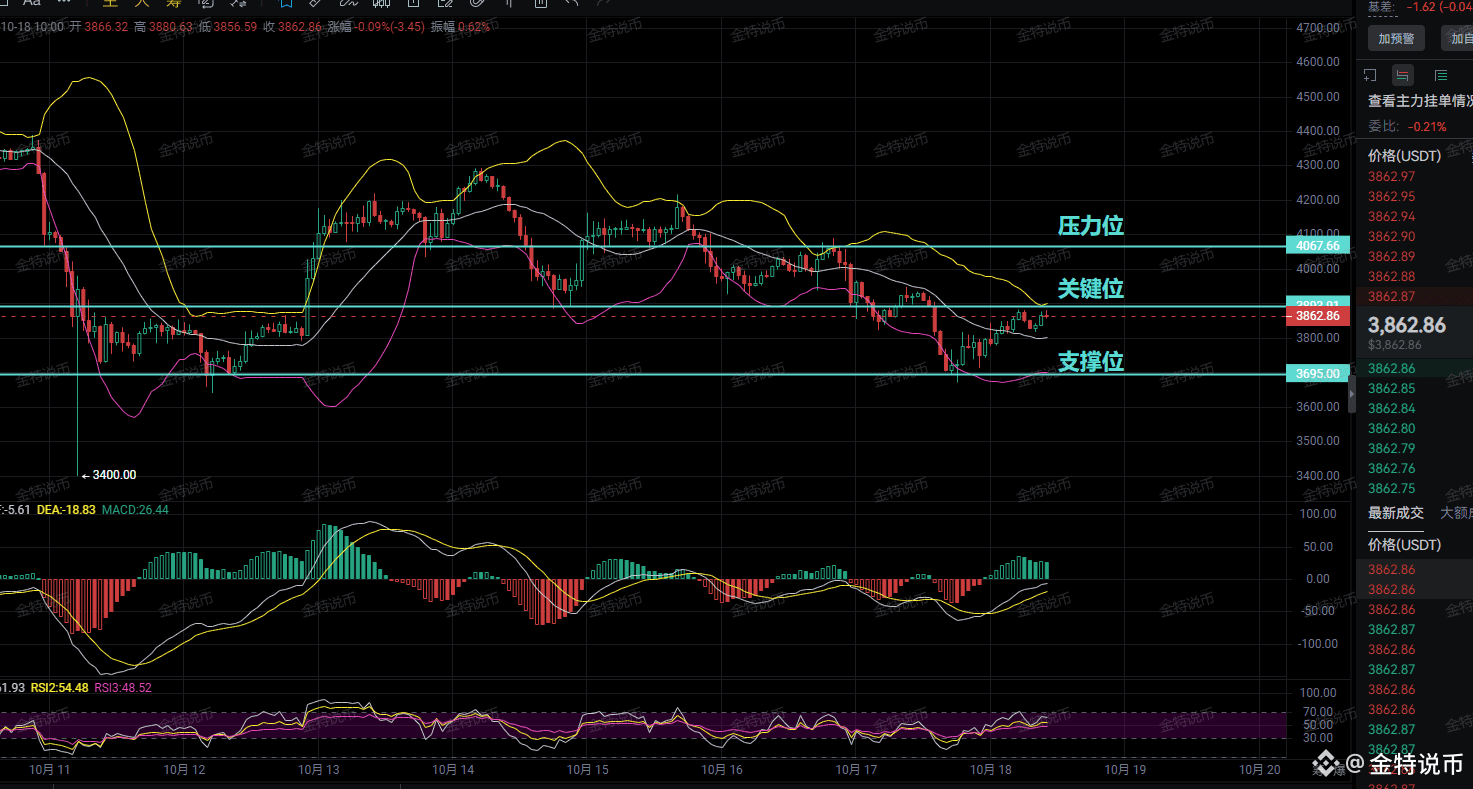Click the large 3,862.86 last price
The width and height of the screenshot is (1473, 789).
point(1407,325)
